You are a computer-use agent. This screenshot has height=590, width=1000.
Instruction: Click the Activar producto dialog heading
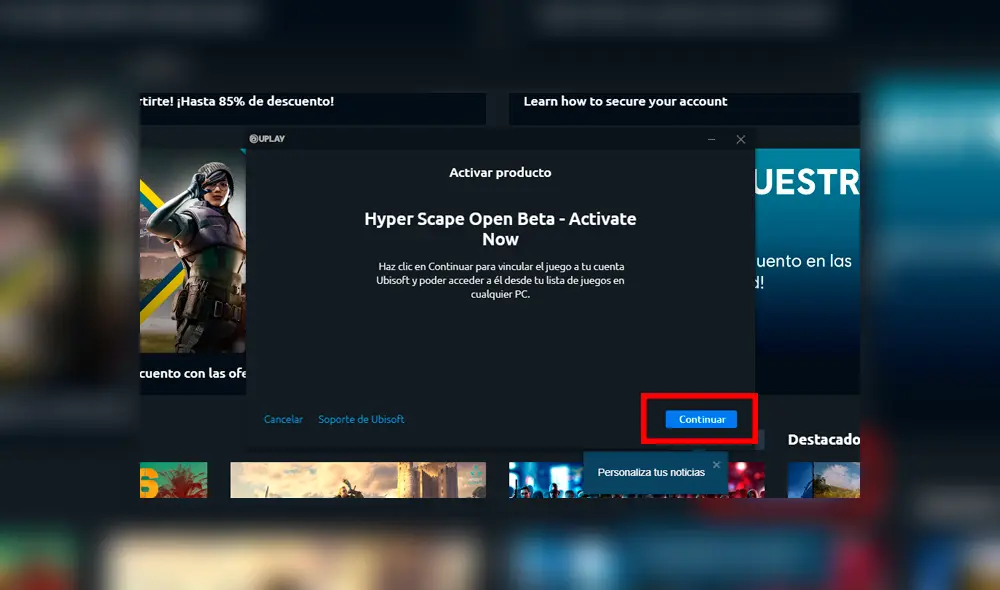tap(500, 172)
